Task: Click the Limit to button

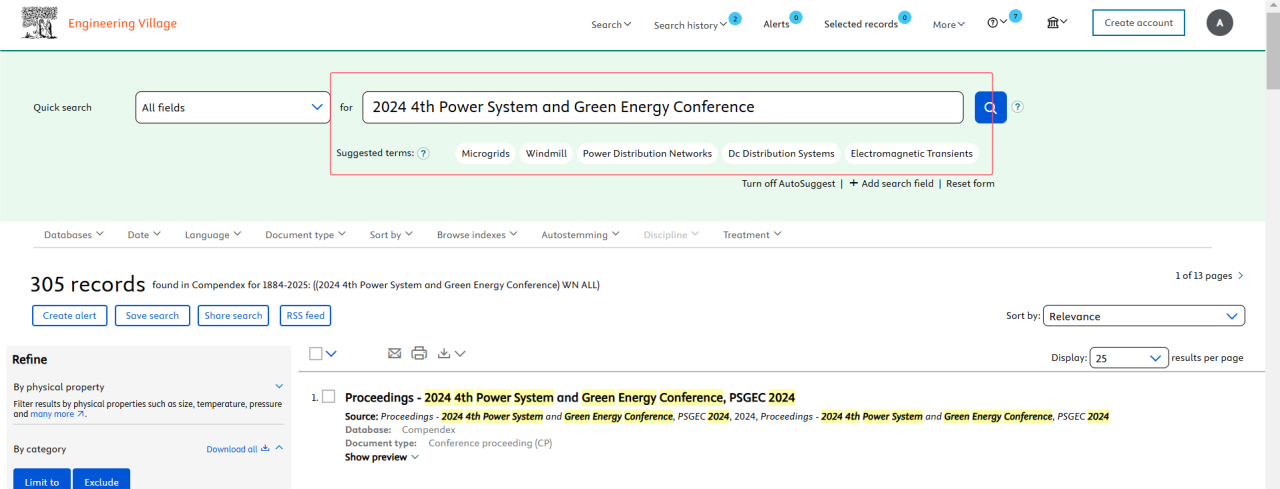Action: (x=42, y=480)
